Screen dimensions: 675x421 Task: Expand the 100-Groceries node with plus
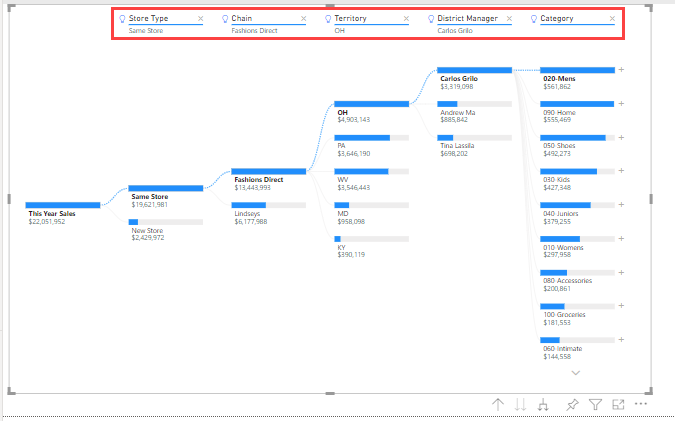click(621, 306)
